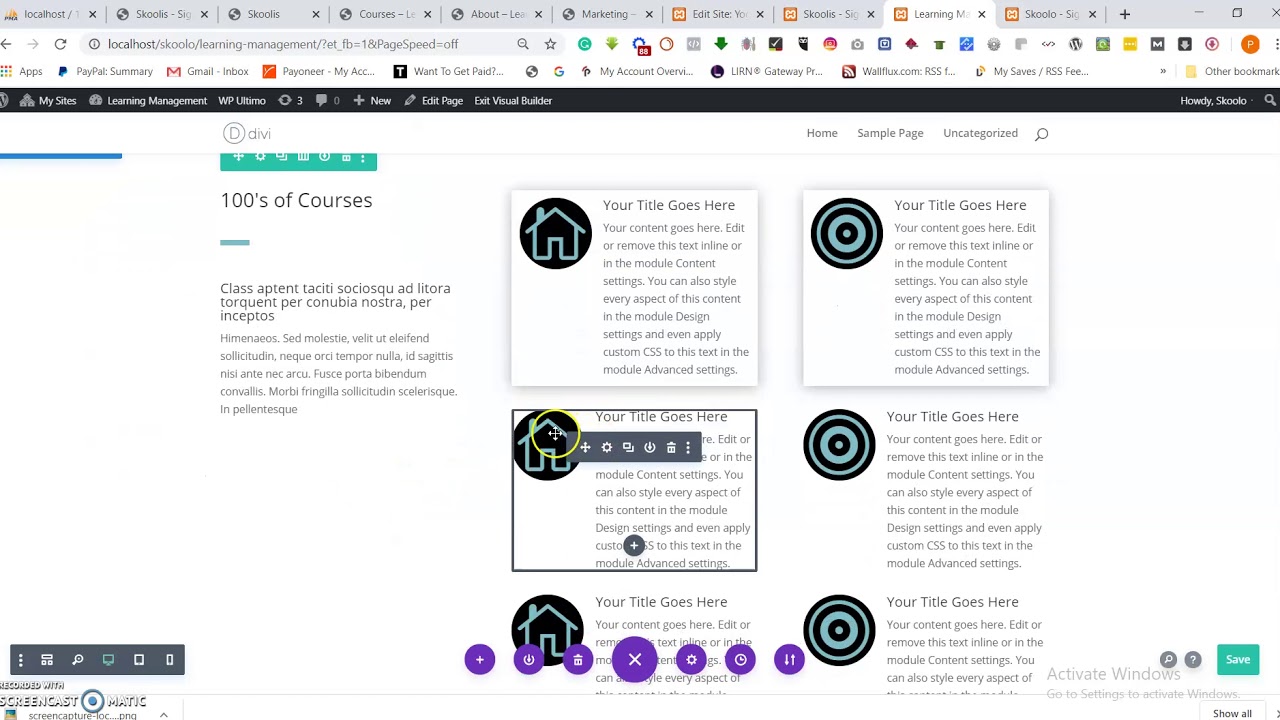The width and height of the screenshot is (1280, 720).
Task: Expand download item chevron menu
Action: click(x=163, y=715)
